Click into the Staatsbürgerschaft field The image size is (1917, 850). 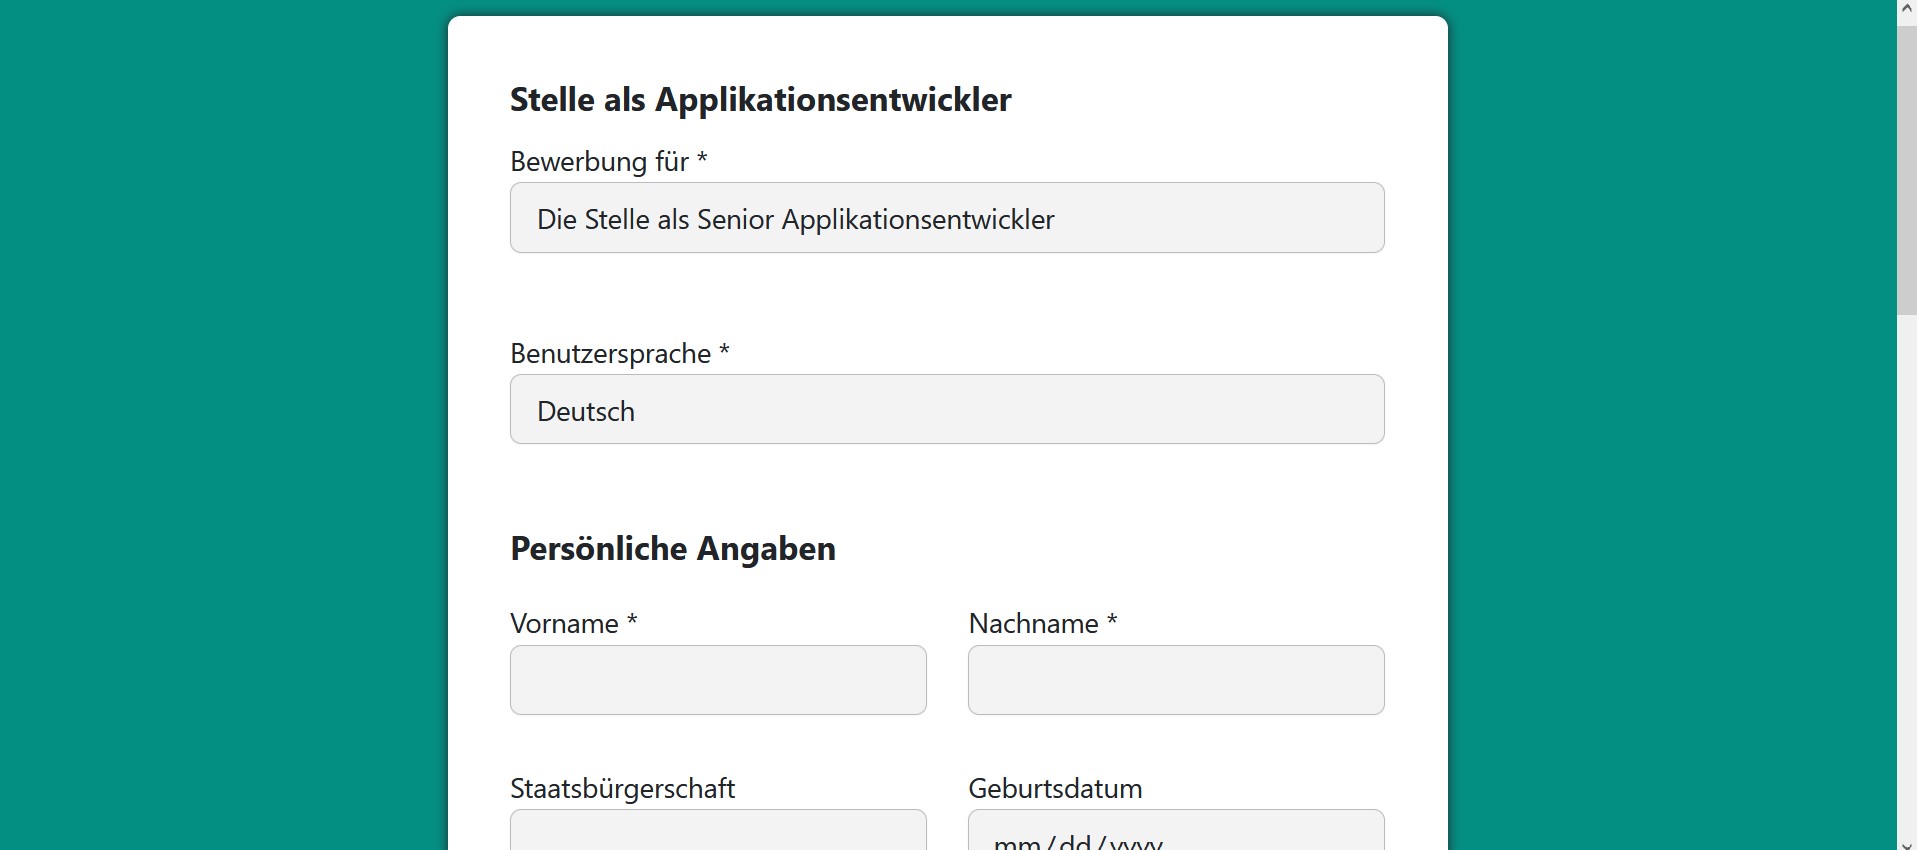click(717, 832)
